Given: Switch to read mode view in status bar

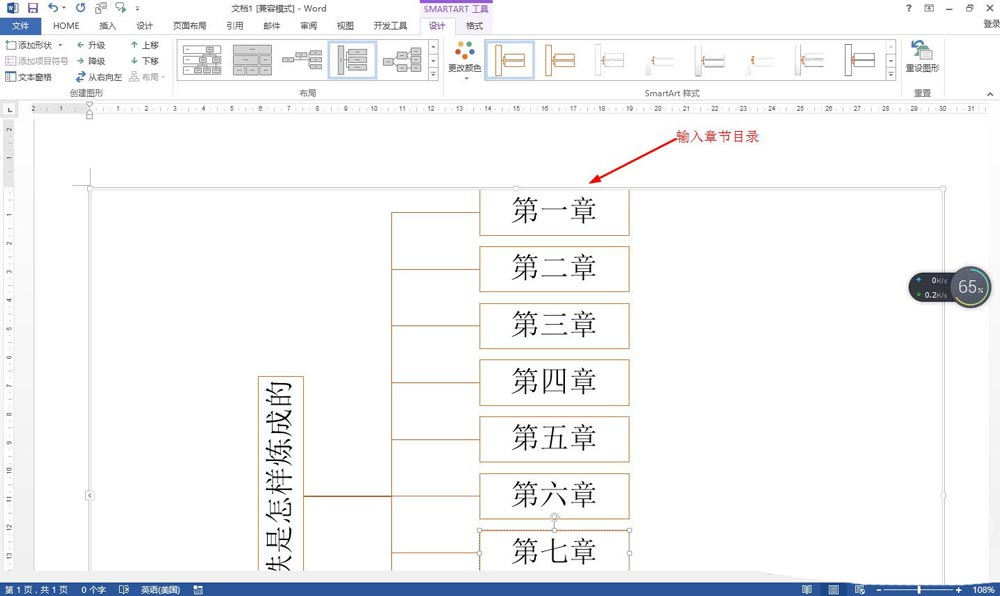Looking at the screenshot, I should coord(806,590).
